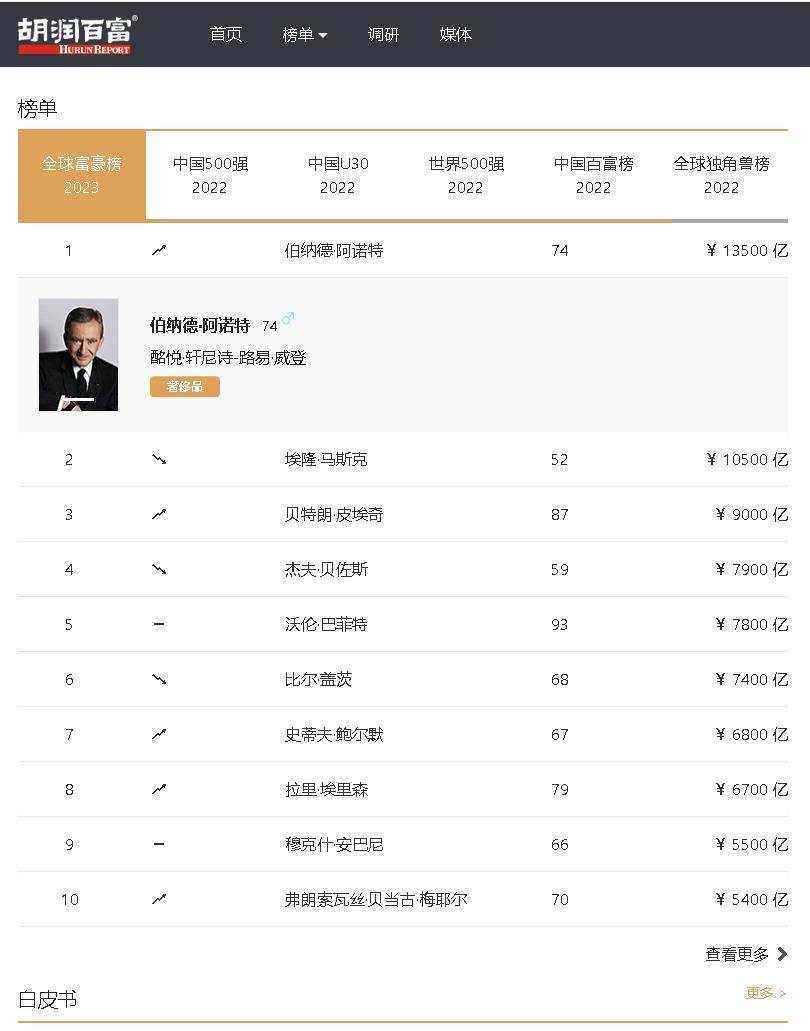Go to 首页 in the top menu

pyautogui.click(x=226, y=34)
